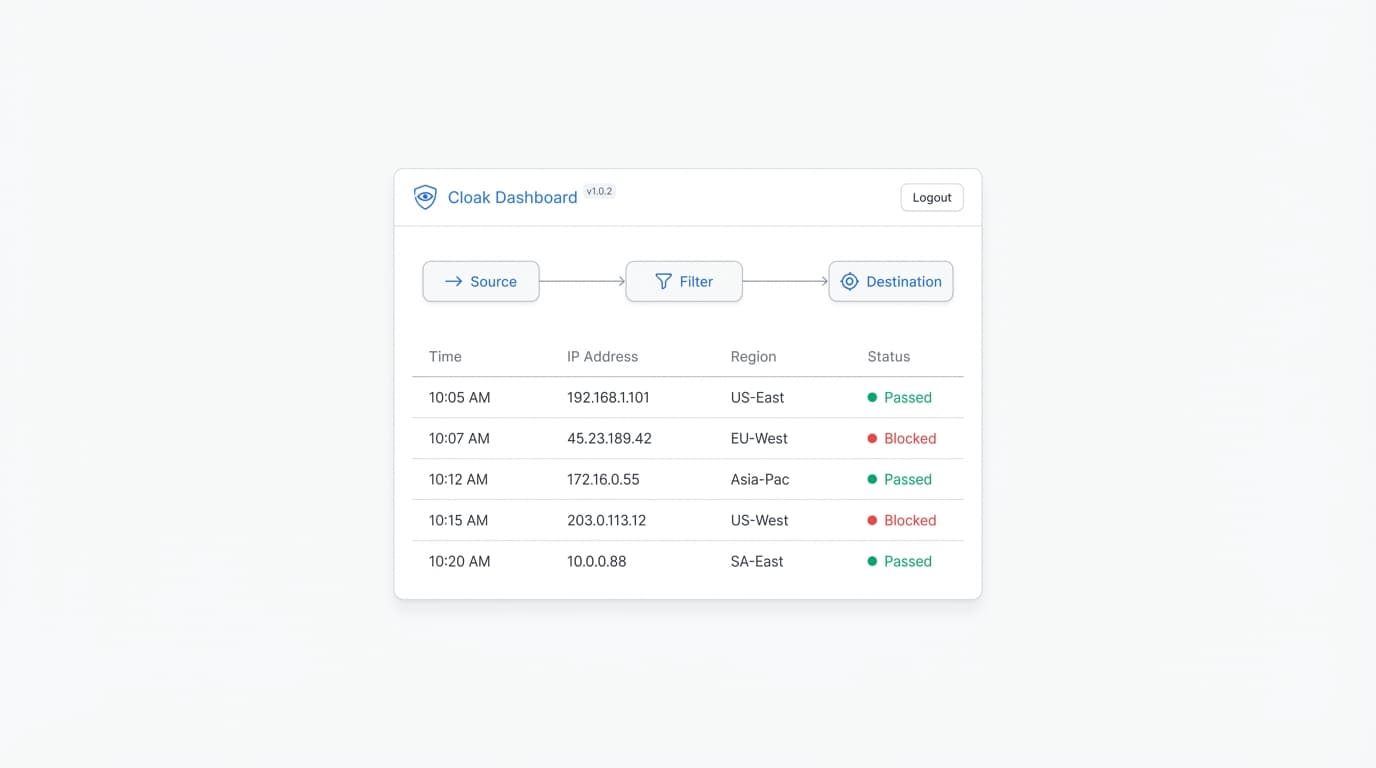Click the funnel icon in Filter
This screenshot has width=1376, height=768.
(663, 282)
